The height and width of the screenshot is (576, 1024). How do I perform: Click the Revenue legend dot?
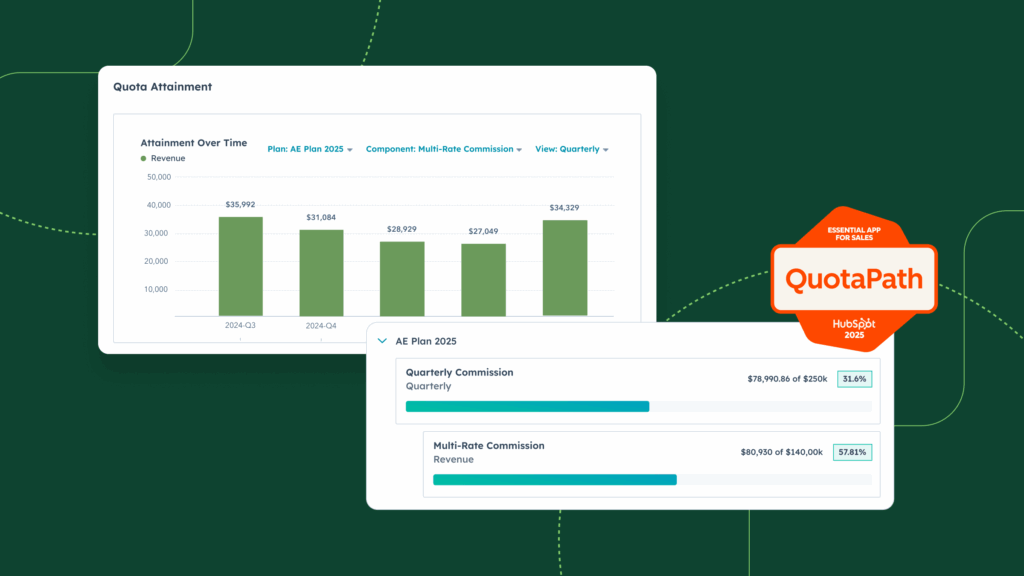pos(144,158)
